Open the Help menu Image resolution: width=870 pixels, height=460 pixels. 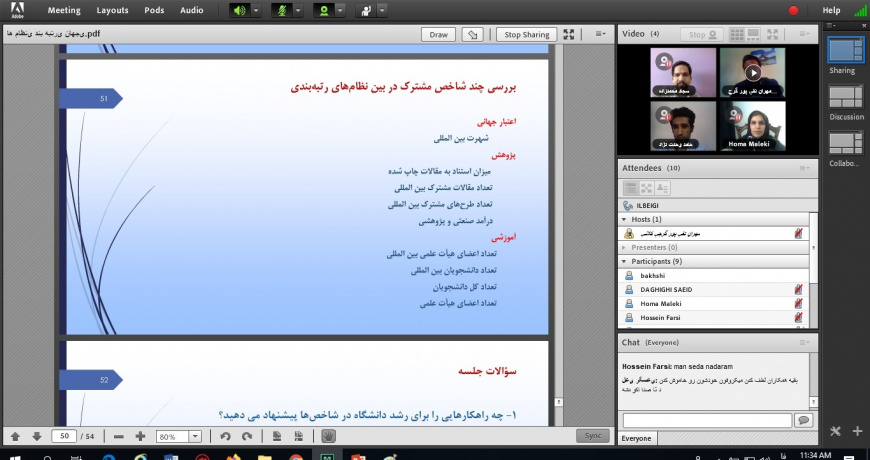coord(831,11)
